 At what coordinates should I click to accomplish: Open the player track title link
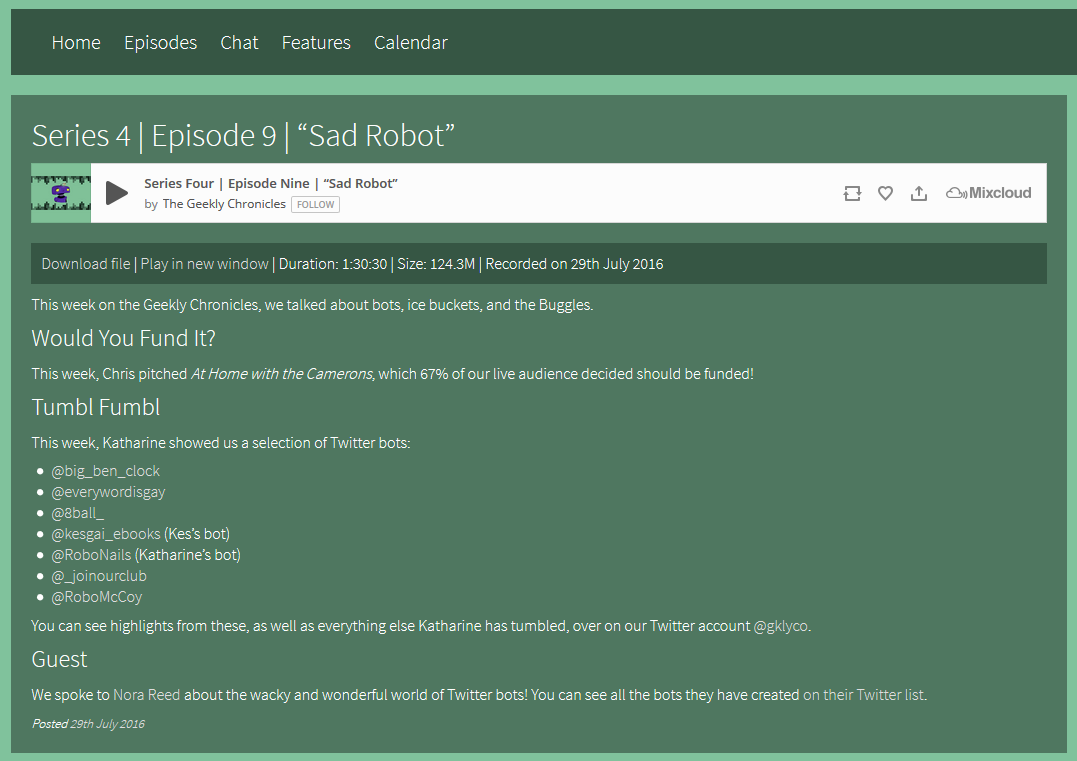point(271,183)
